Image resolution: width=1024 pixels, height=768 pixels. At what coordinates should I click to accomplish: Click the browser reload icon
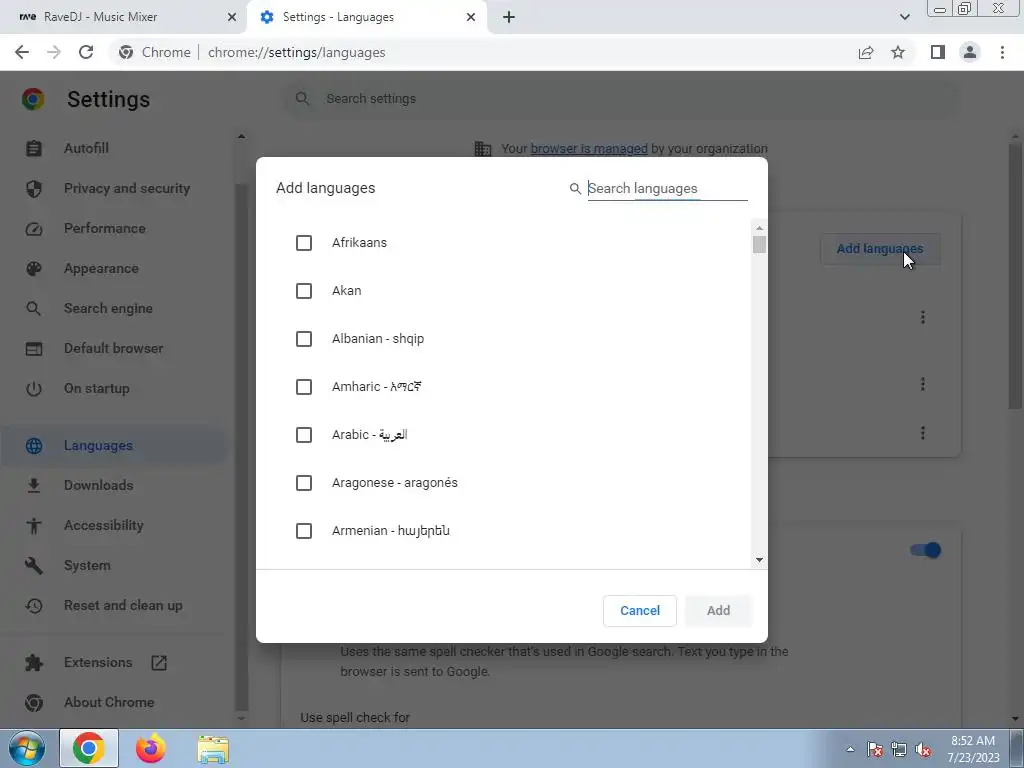tap(86, 52)
